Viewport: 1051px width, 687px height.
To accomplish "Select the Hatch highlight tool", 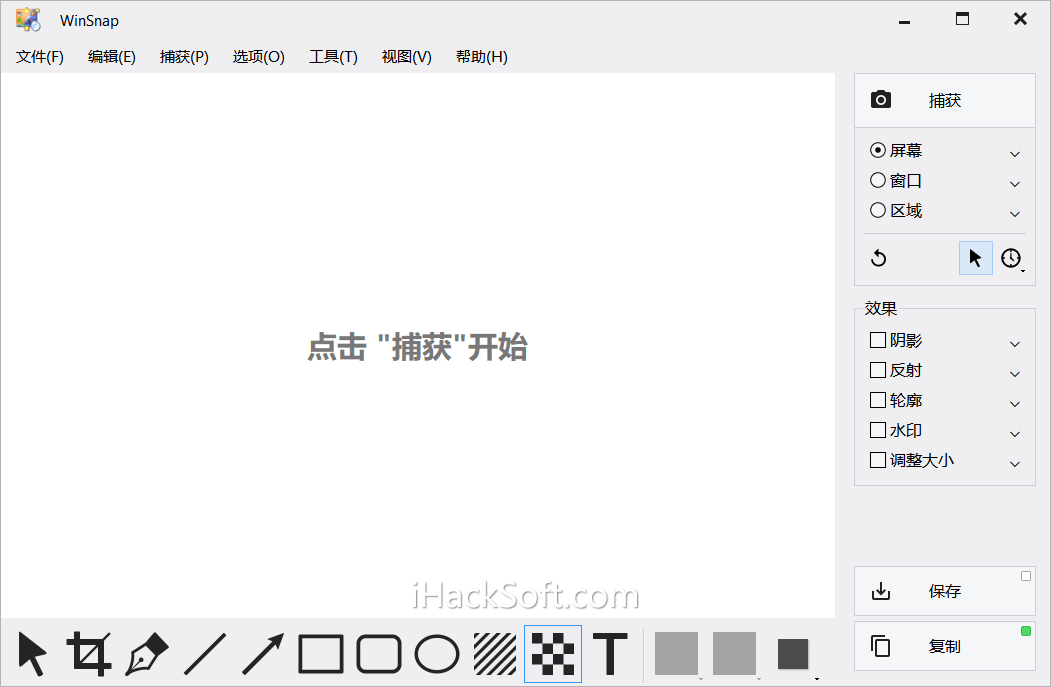I will (495, 653).
